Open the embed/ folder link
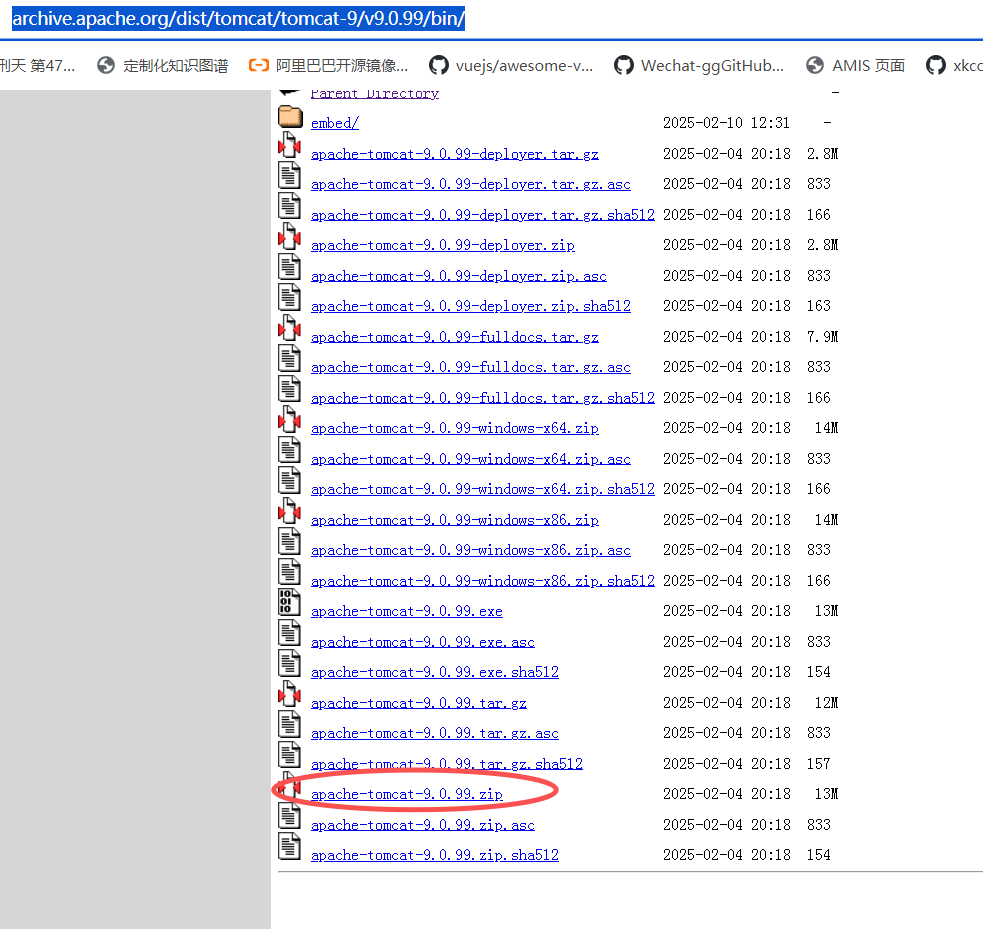Screen dimensions: 983x929 coord(335,123)
